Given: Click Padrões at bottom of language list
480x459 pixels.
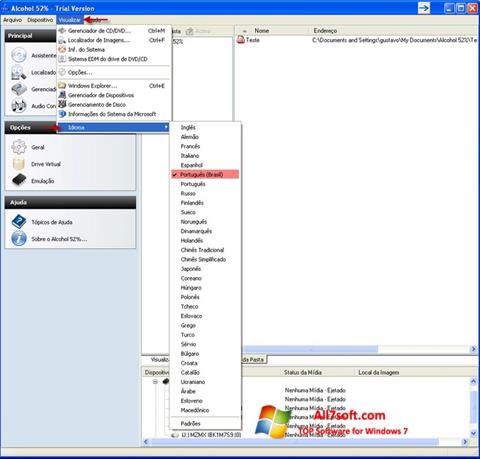Looking at the screenshot, I should (x=205, y=423).
